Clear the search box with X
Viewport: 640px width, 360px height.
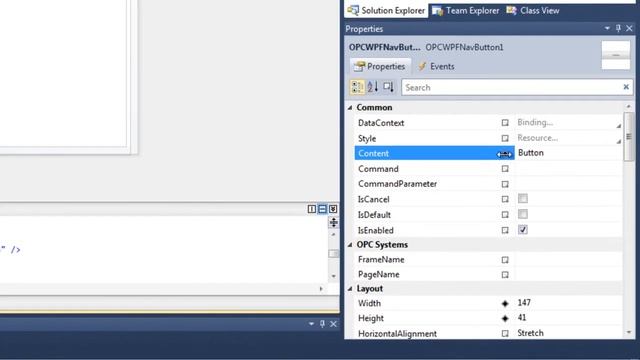pyautogui.click(x=626, y=87)
